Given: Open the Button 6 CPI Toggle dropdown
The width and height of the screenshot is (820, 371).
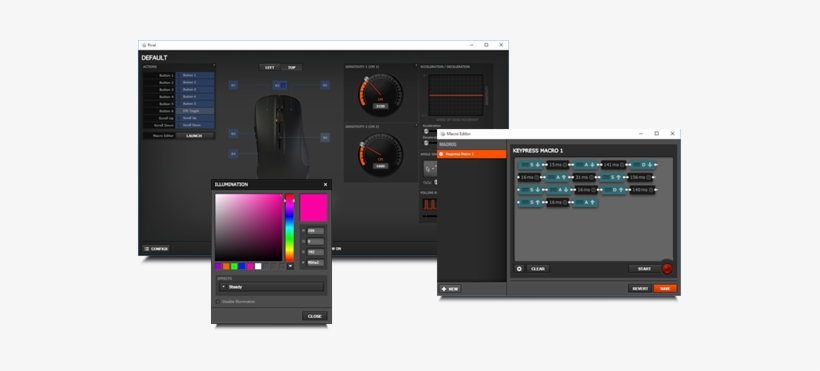Looking at the screenshot, I should (x=195, y=111).
